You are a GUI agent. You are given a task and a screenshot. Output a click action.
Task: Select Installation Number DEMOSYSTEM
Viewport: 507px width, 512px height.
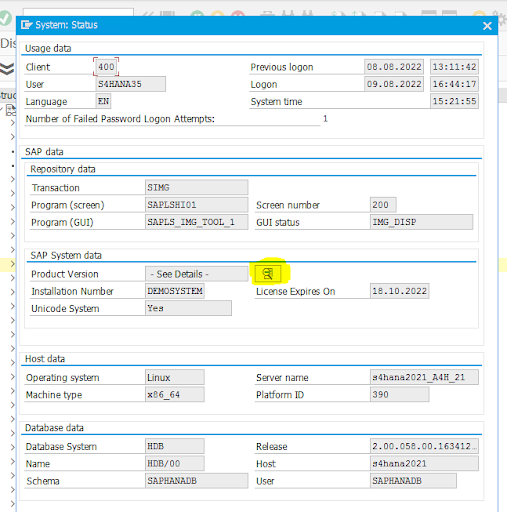point(175,291)
